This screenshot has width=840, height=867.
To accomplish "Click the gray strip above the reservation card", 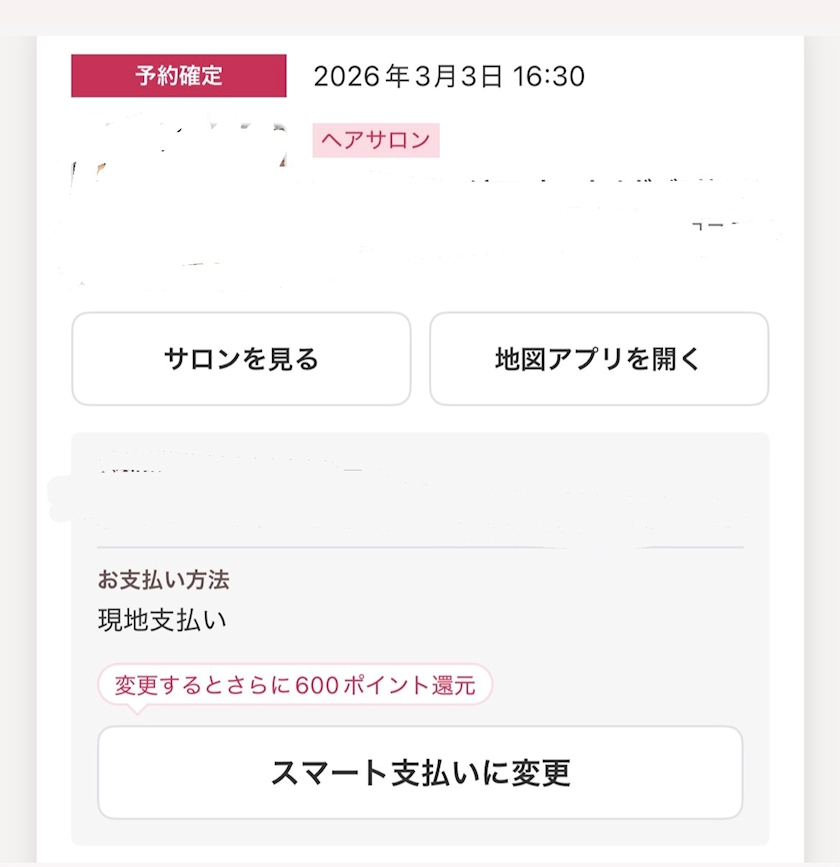I will 420,18.
